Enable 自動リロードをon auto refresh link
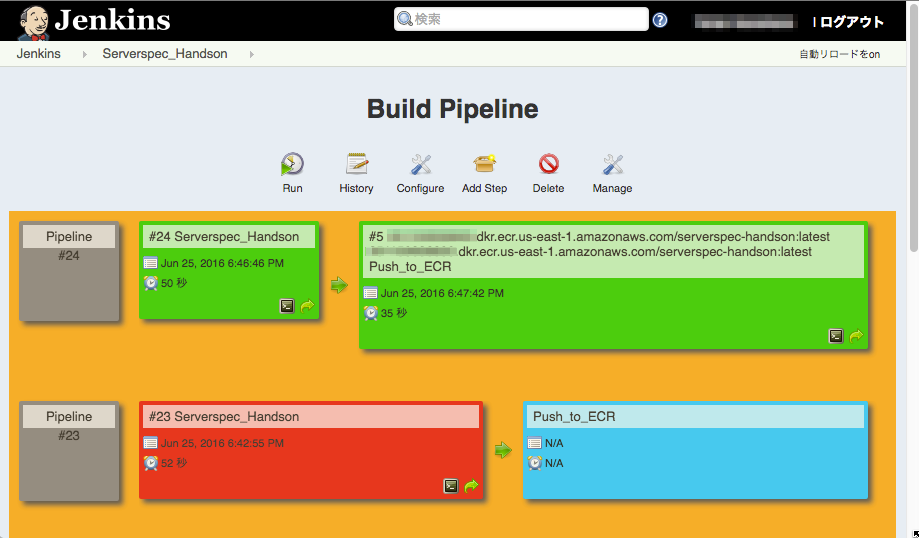Image resolution: width=919 pixels, height=538 pixels. pyautogui.click(x=839, y=54)
